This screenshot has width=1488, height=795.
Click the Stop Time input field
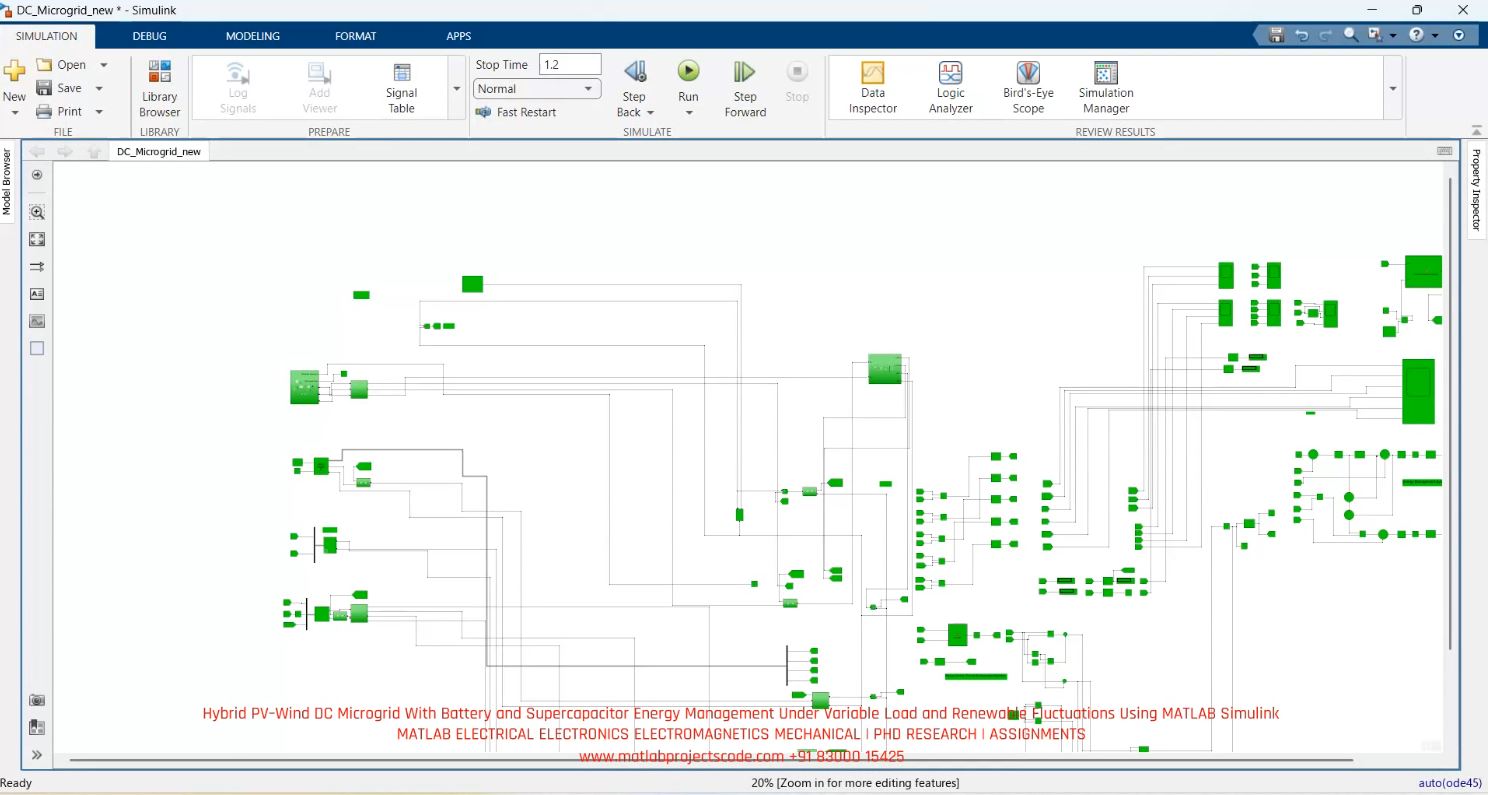pos(568,63)
